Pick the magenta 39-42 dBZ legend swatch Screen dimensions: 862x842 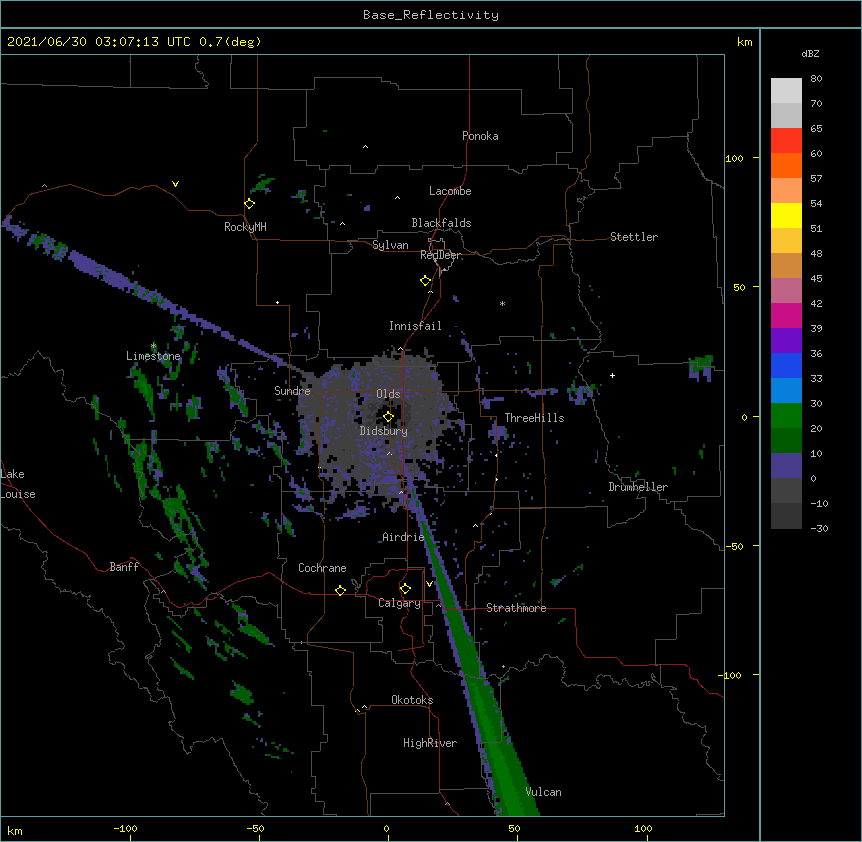(x=786, y=315)
